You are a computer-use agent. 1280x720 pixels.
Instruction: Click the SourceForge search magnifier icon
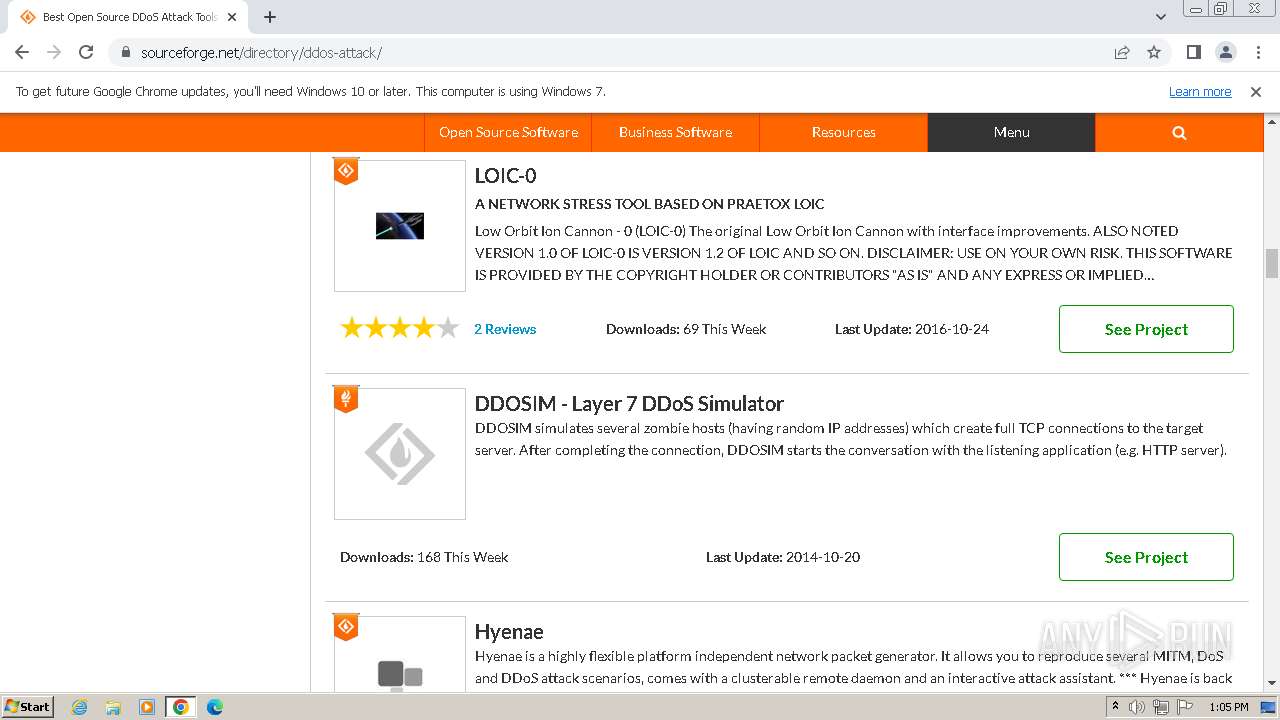[1179, 132]
